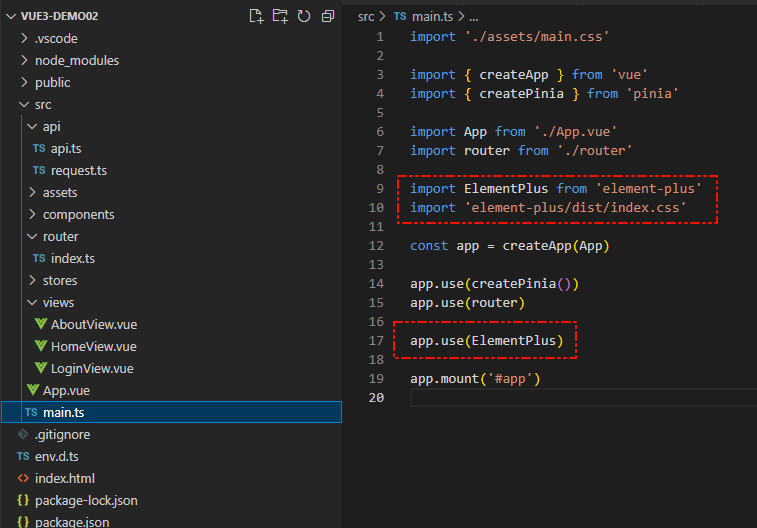Collapse the router folder chevron
This screenshot has height=528, width=757.
click(32, 236)
